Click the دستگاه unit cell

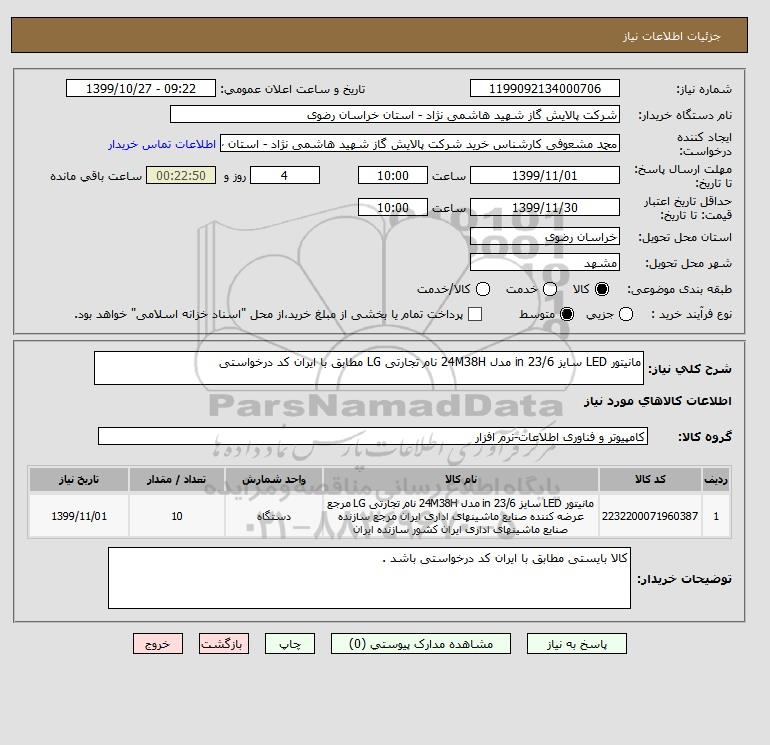[274, 516]
